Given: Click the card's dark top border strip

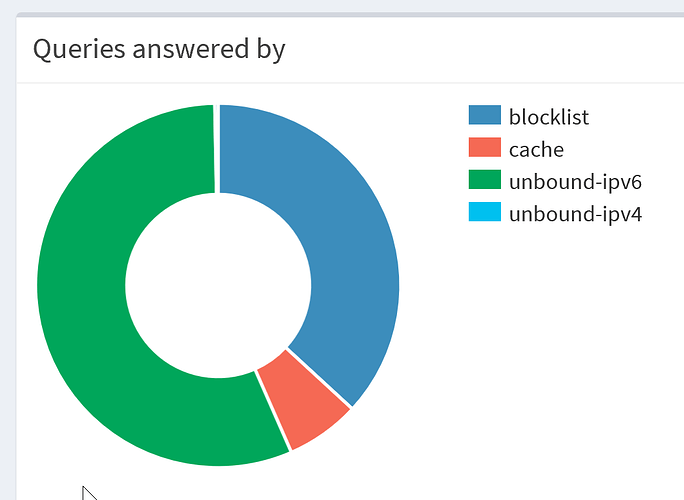Looking at the screenshot, I should click(350, 15).
